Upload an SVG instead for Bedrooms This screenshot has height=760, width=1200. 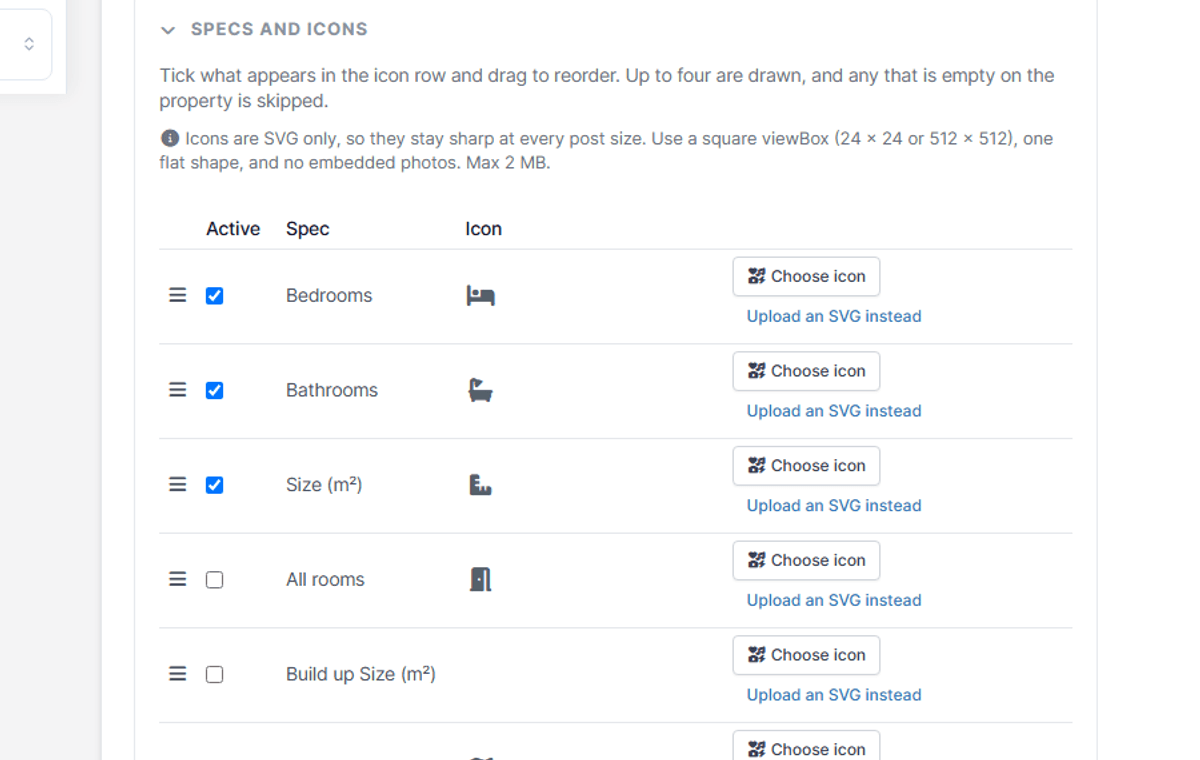834,316
